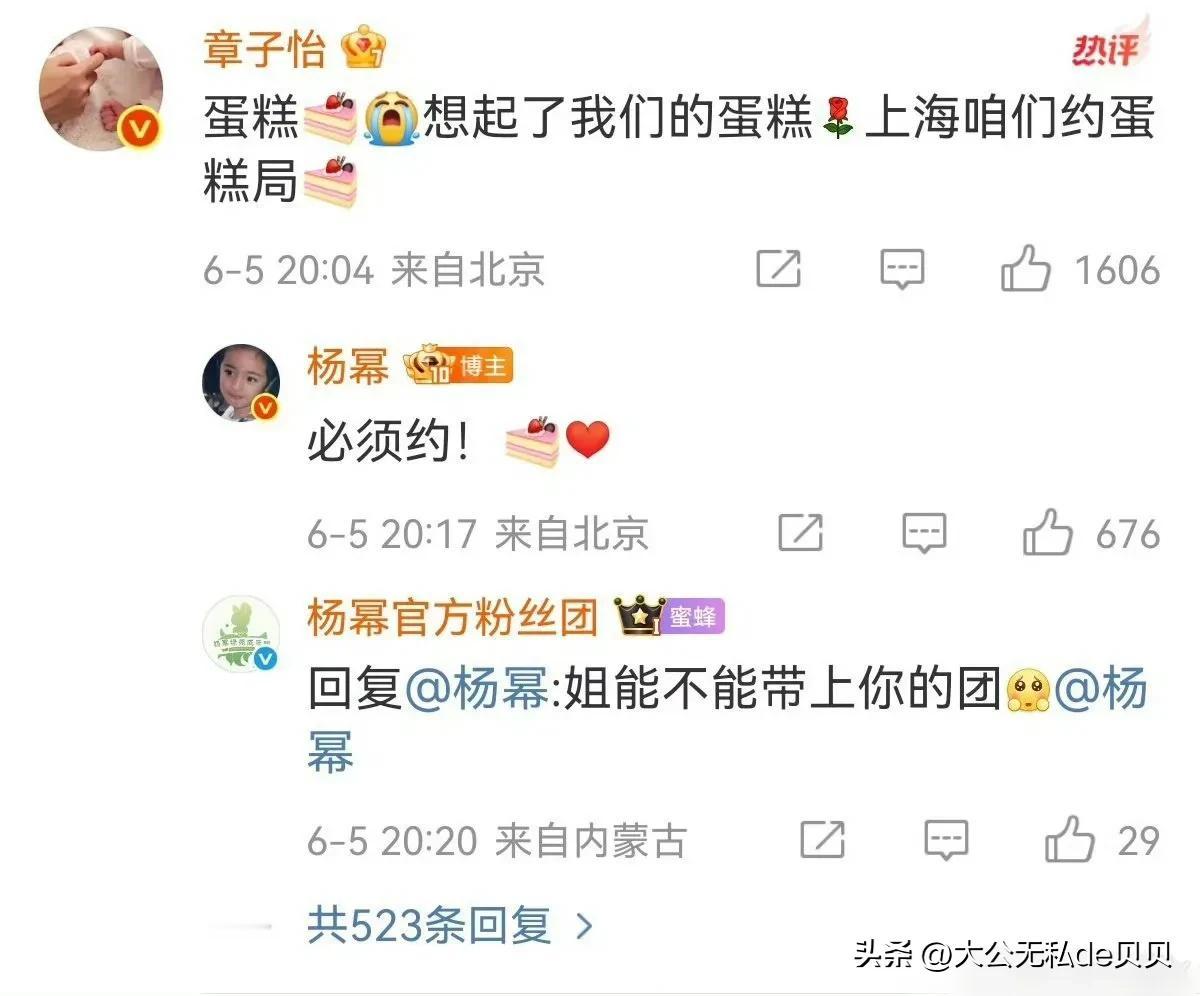The height and width of the screenshot is (996, 1200).
Task: Tap the comment icon on 杨幂's reply
Action: coord(924,534)
